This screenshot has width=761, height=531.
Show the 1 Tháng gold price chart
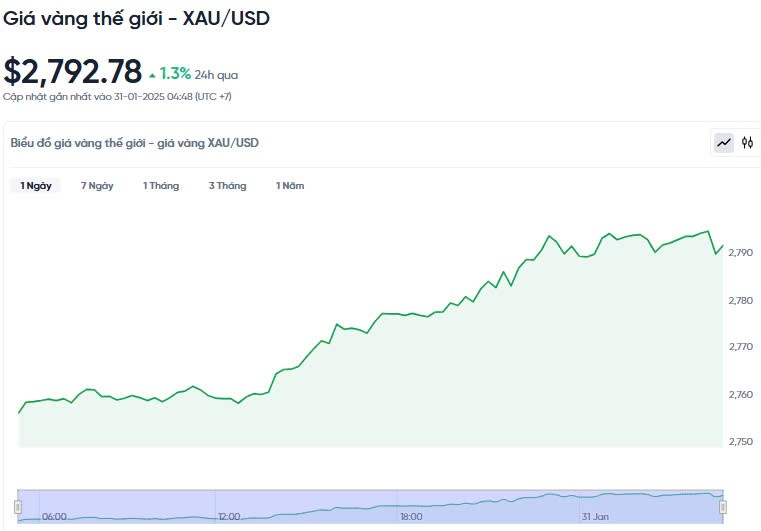[x=161, y=186]
